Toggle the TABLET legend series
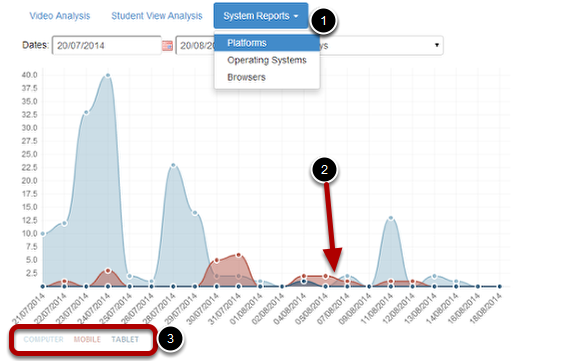Screen dimensions: 580x361 [x=125, y=339]
